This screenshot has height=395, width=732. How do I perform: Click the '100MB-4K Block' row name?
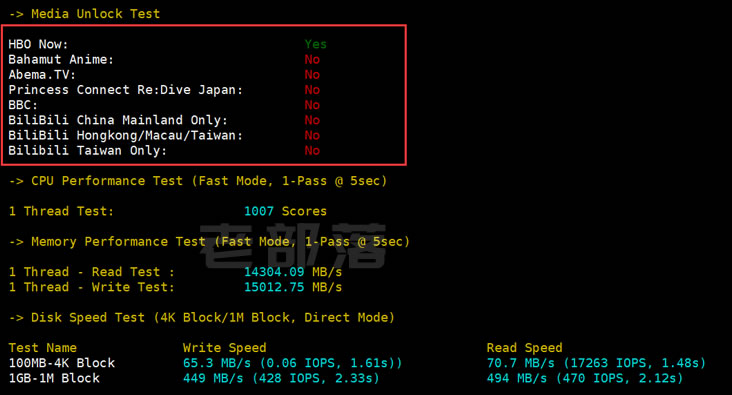[x=62, y=363]
